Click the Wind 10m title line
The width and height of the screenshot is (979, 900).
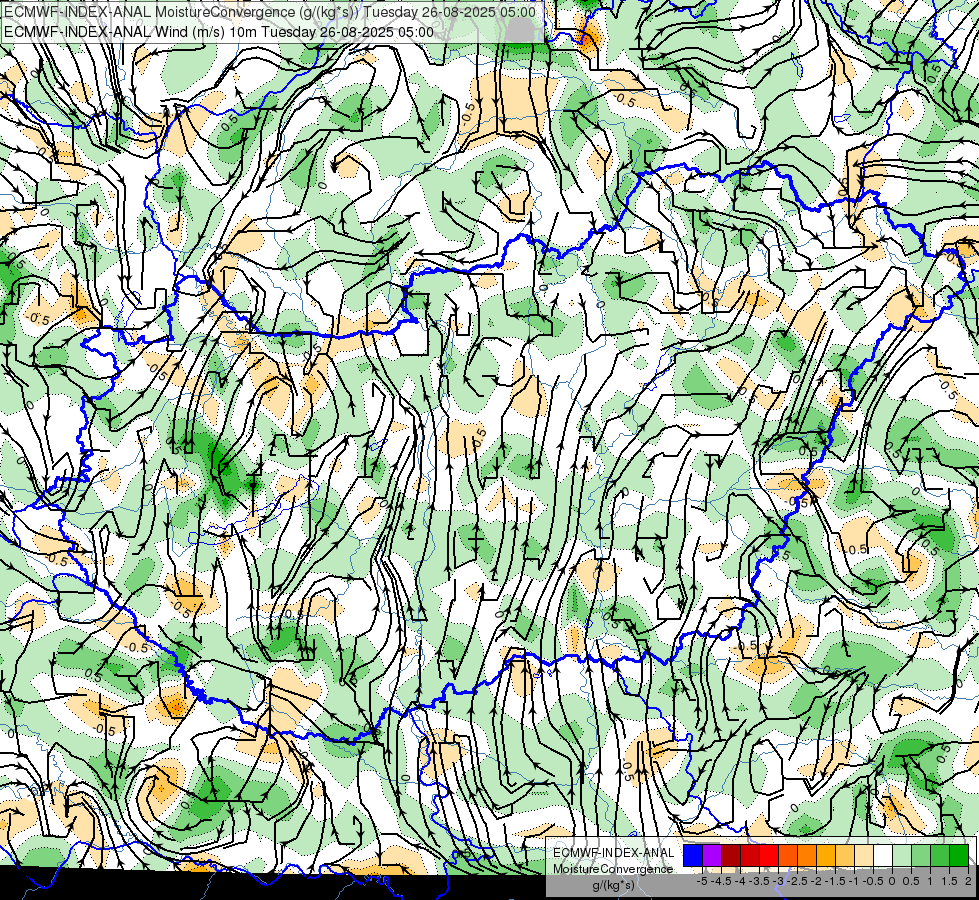tap(219, 32)
